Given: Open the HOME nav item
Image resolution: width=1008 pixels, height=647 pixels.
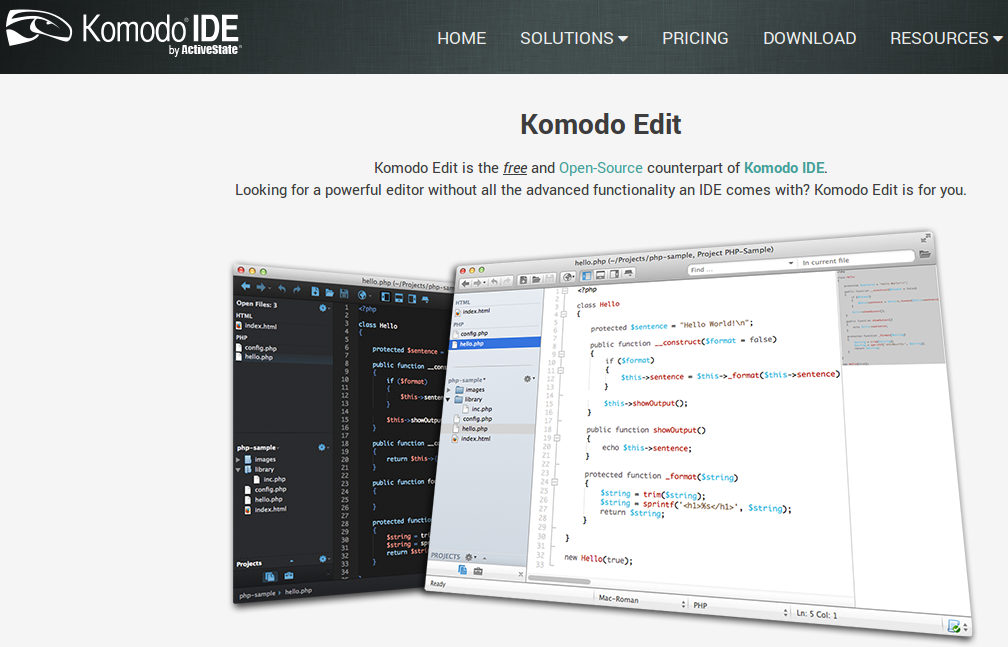Looking at the screenshot, I should pos(462,39).
